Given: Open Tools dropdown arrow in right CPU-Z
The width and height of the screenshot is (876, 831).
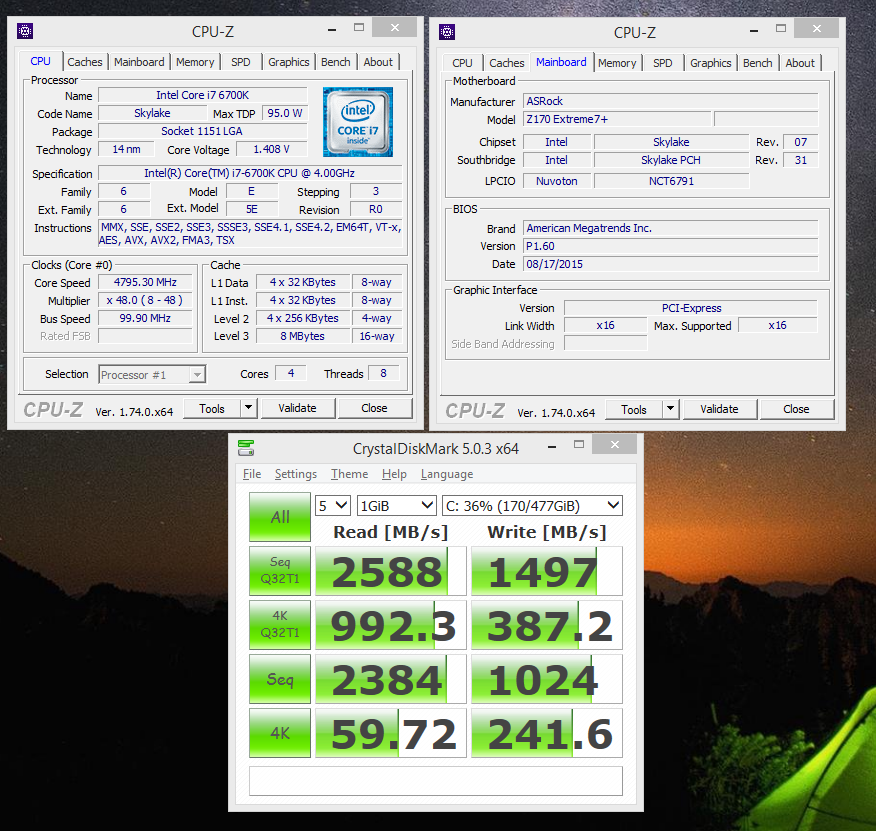Looking at the screenshot, I should click(670, 409).
